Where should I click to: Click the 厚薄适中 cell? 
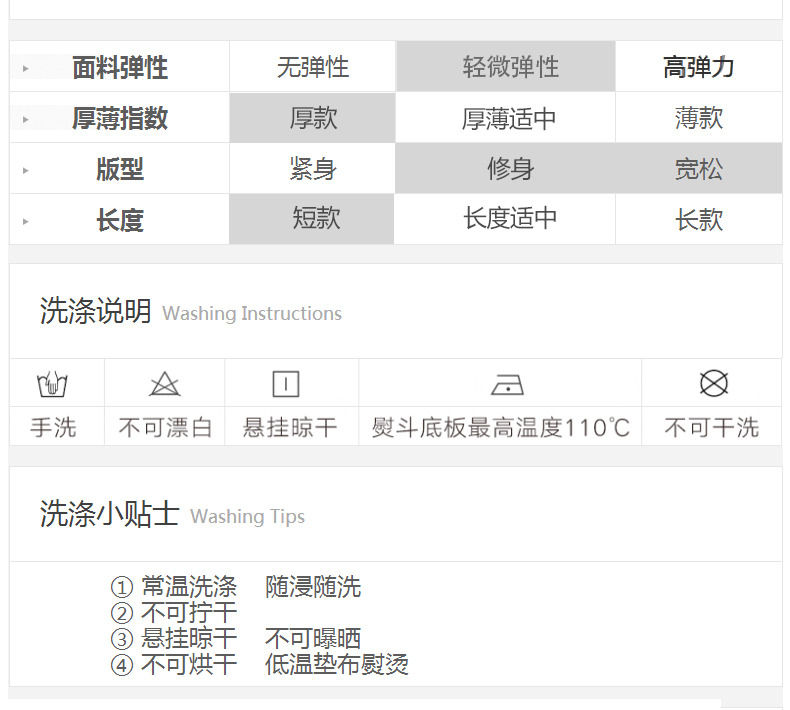click(x=506, y=118)
